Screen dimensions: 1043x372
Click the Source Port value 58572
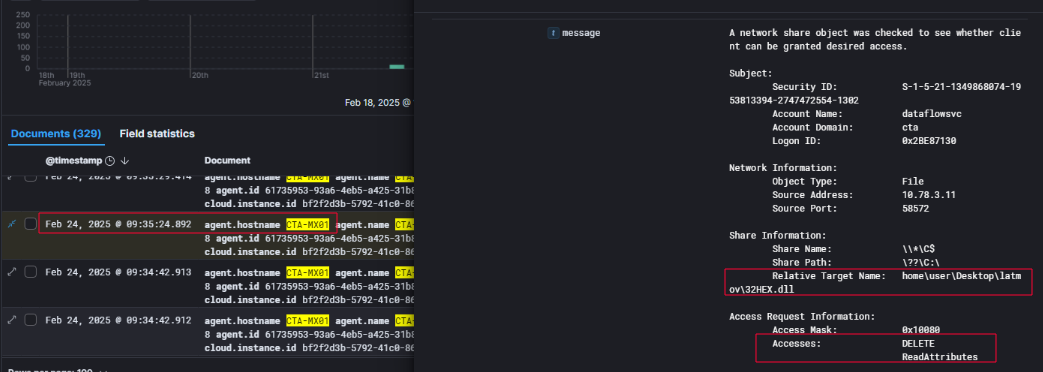(915, 208)
